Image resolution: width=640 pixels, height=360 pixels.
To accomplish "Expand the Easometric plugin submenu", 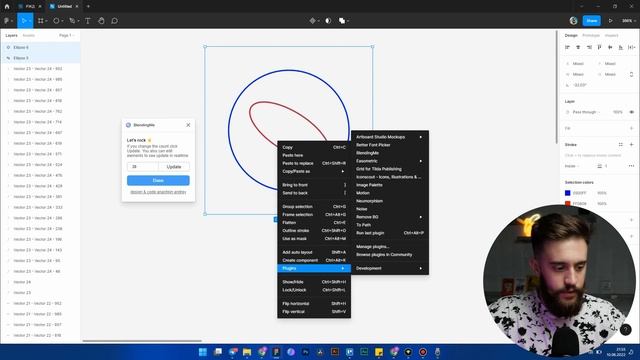I will [x=389, y=161].
